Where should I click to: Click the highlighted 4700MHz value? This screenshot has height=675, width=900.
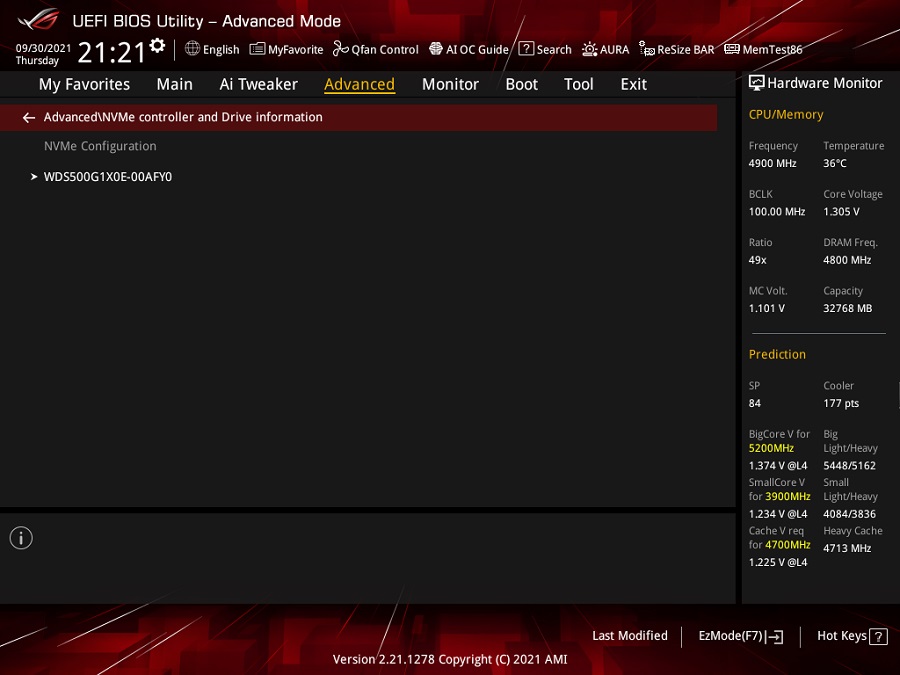(788, 545)
